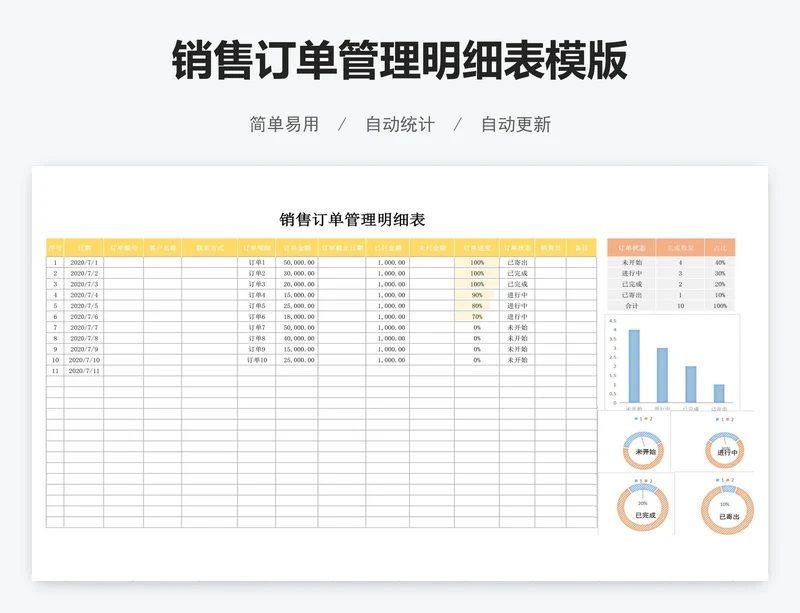Click the 已寄出 status in 订单1 row

click(x=517, y=262)
